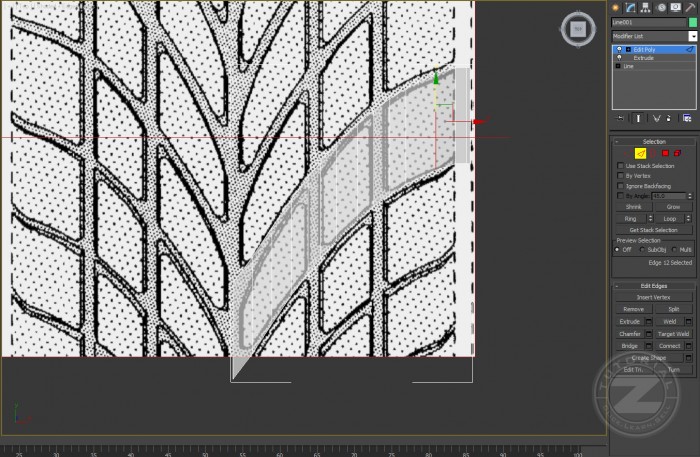Click Split edge button
Viewport: 700px width, 457px height.
point(673,309)
